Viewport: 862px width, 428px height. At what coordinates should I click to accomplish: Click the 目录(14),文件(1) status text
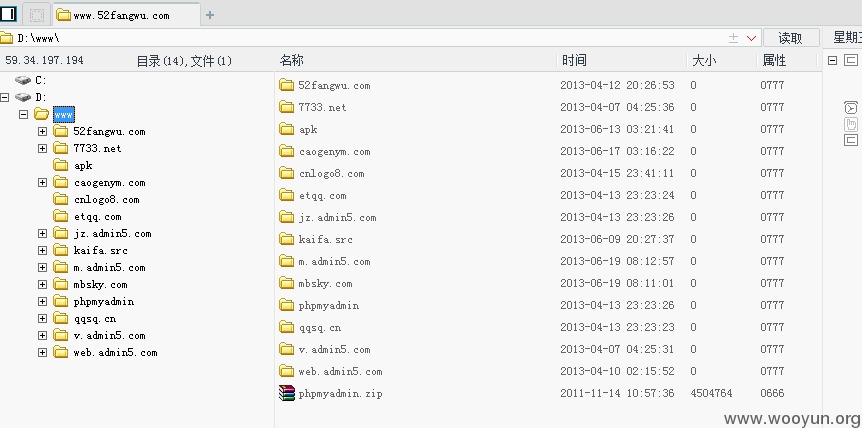184,61
